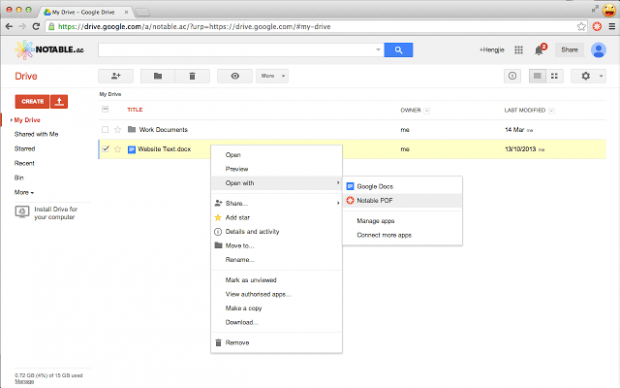The height and width of the screenshot is (388, 620).
Task: Open the Last Modified sort dropdown
Action: coord(552,111)
